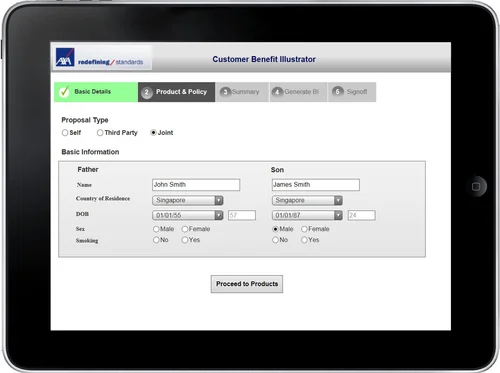Click the step 3 number badge
This screenshot has height=373, width=500.
coord(225,92)
